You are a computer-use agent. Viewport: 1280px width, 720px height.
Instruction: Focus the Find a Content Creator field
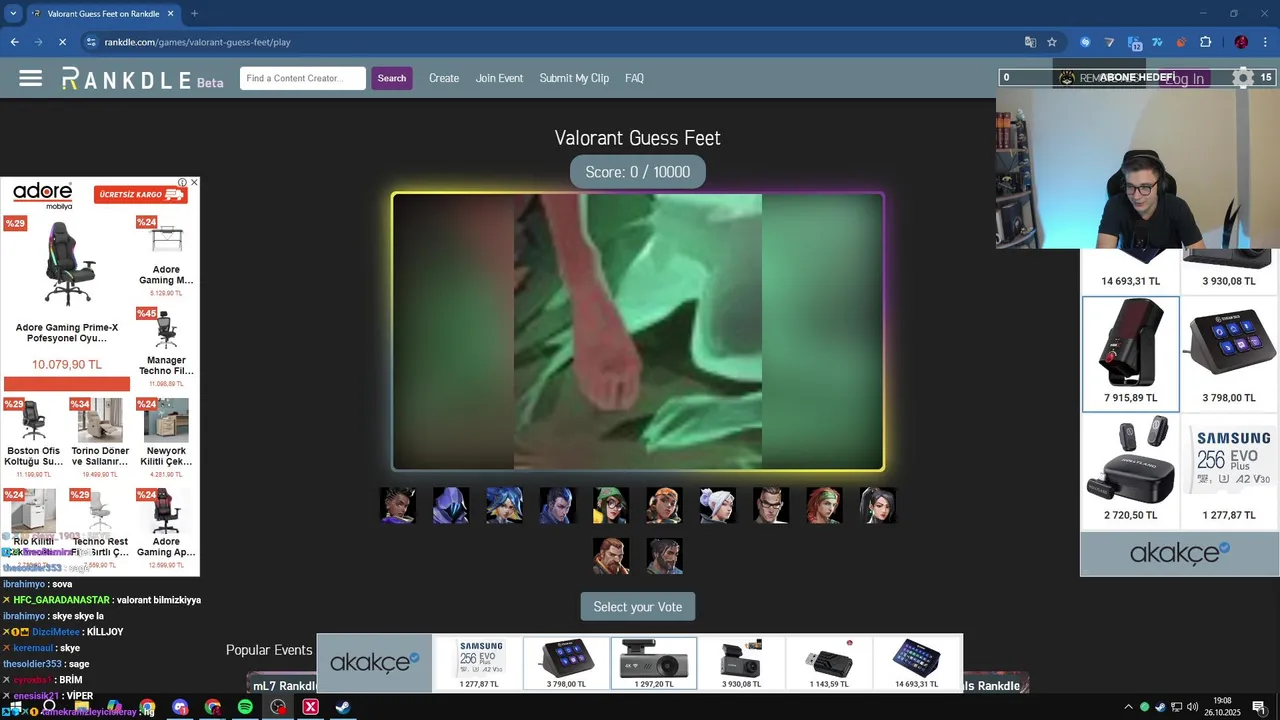pos(303,78)
